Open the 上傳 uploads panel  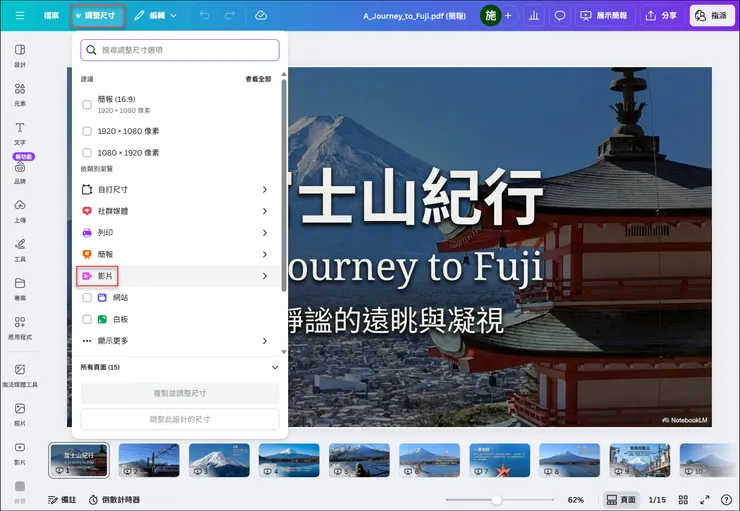(20, 211)
